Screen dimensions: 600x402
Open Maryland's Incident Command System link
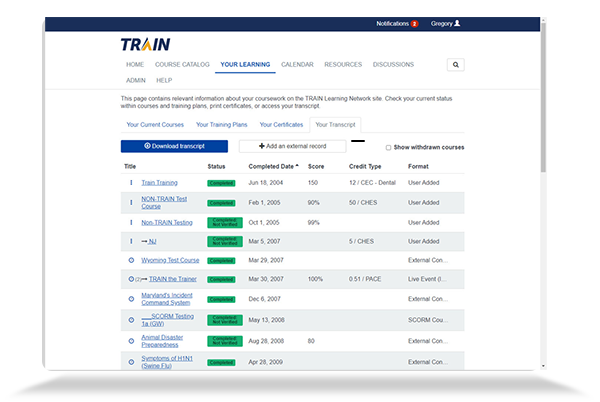point(167,299)
